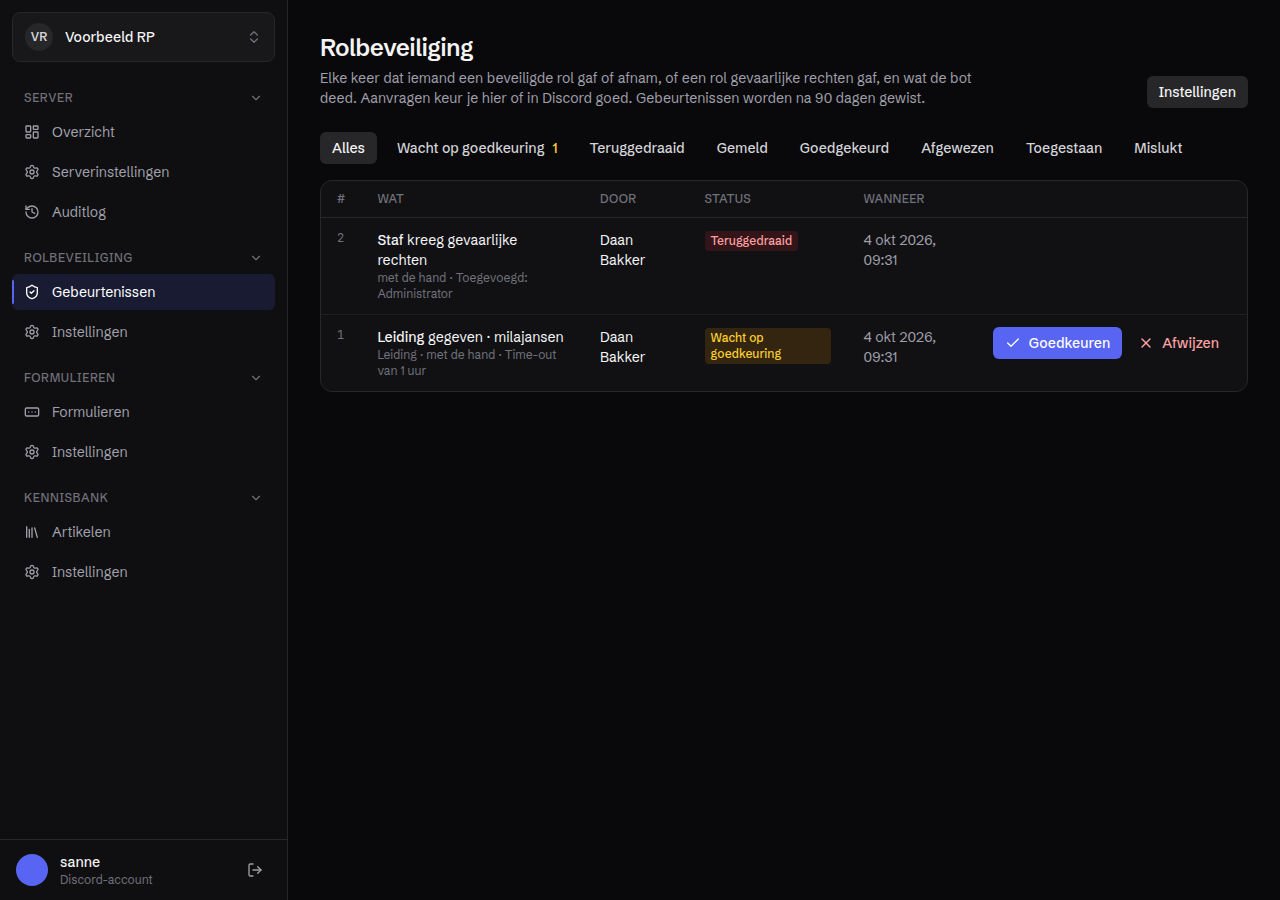Click the Gebeurtenissen shield icon
Screen dimensions: 1280x900
(32, 292)
